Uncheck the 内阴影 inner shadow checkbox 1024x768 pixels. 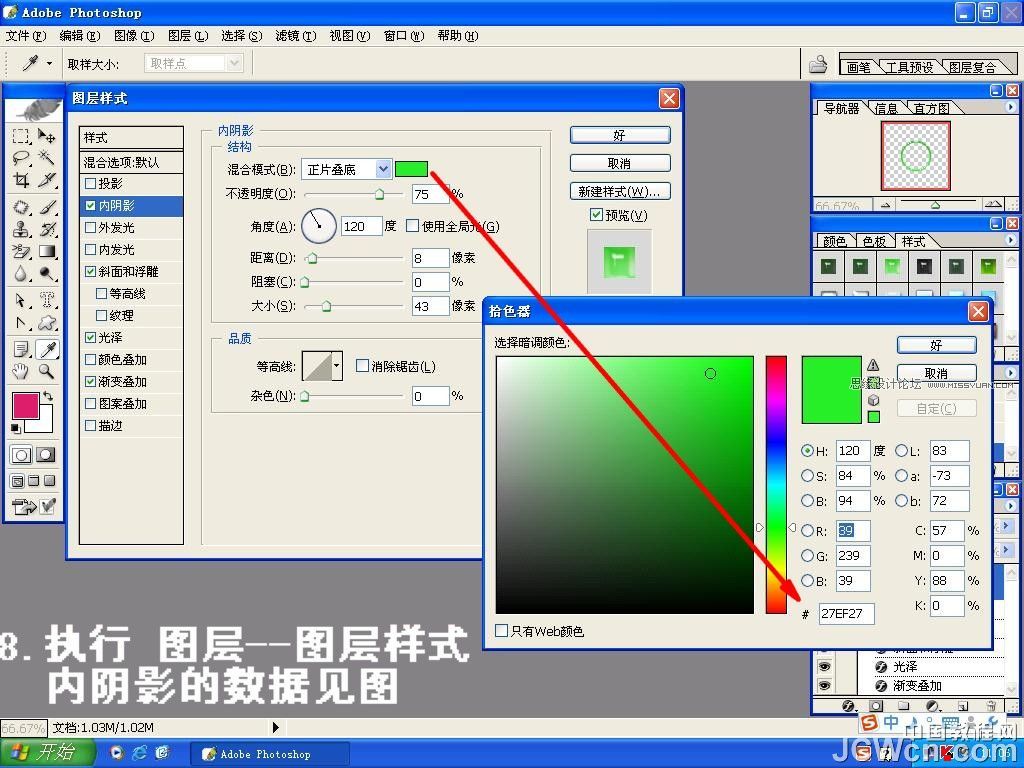[91, 205]
